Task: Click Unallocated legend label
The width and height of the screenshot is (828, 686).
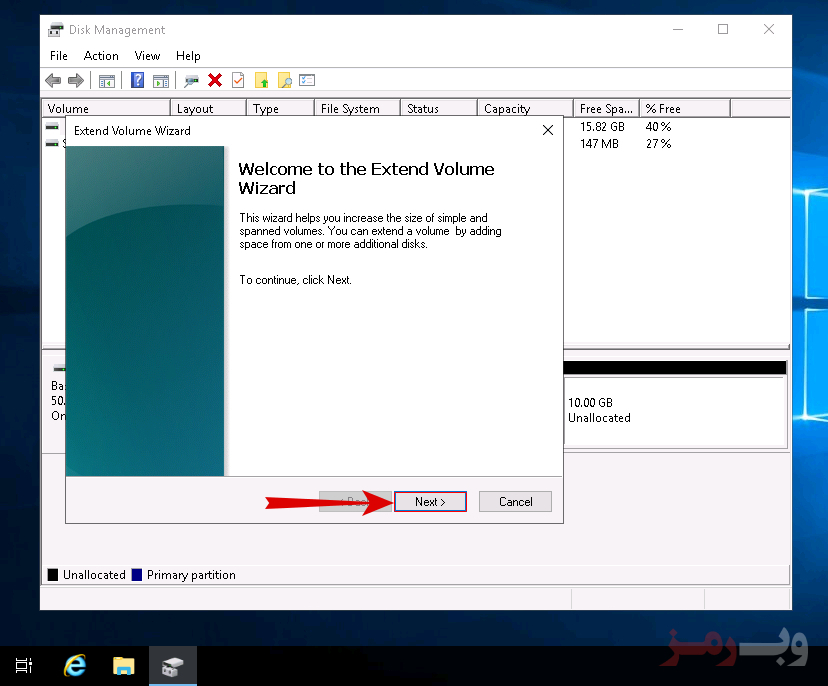Action: coord(94,575)
